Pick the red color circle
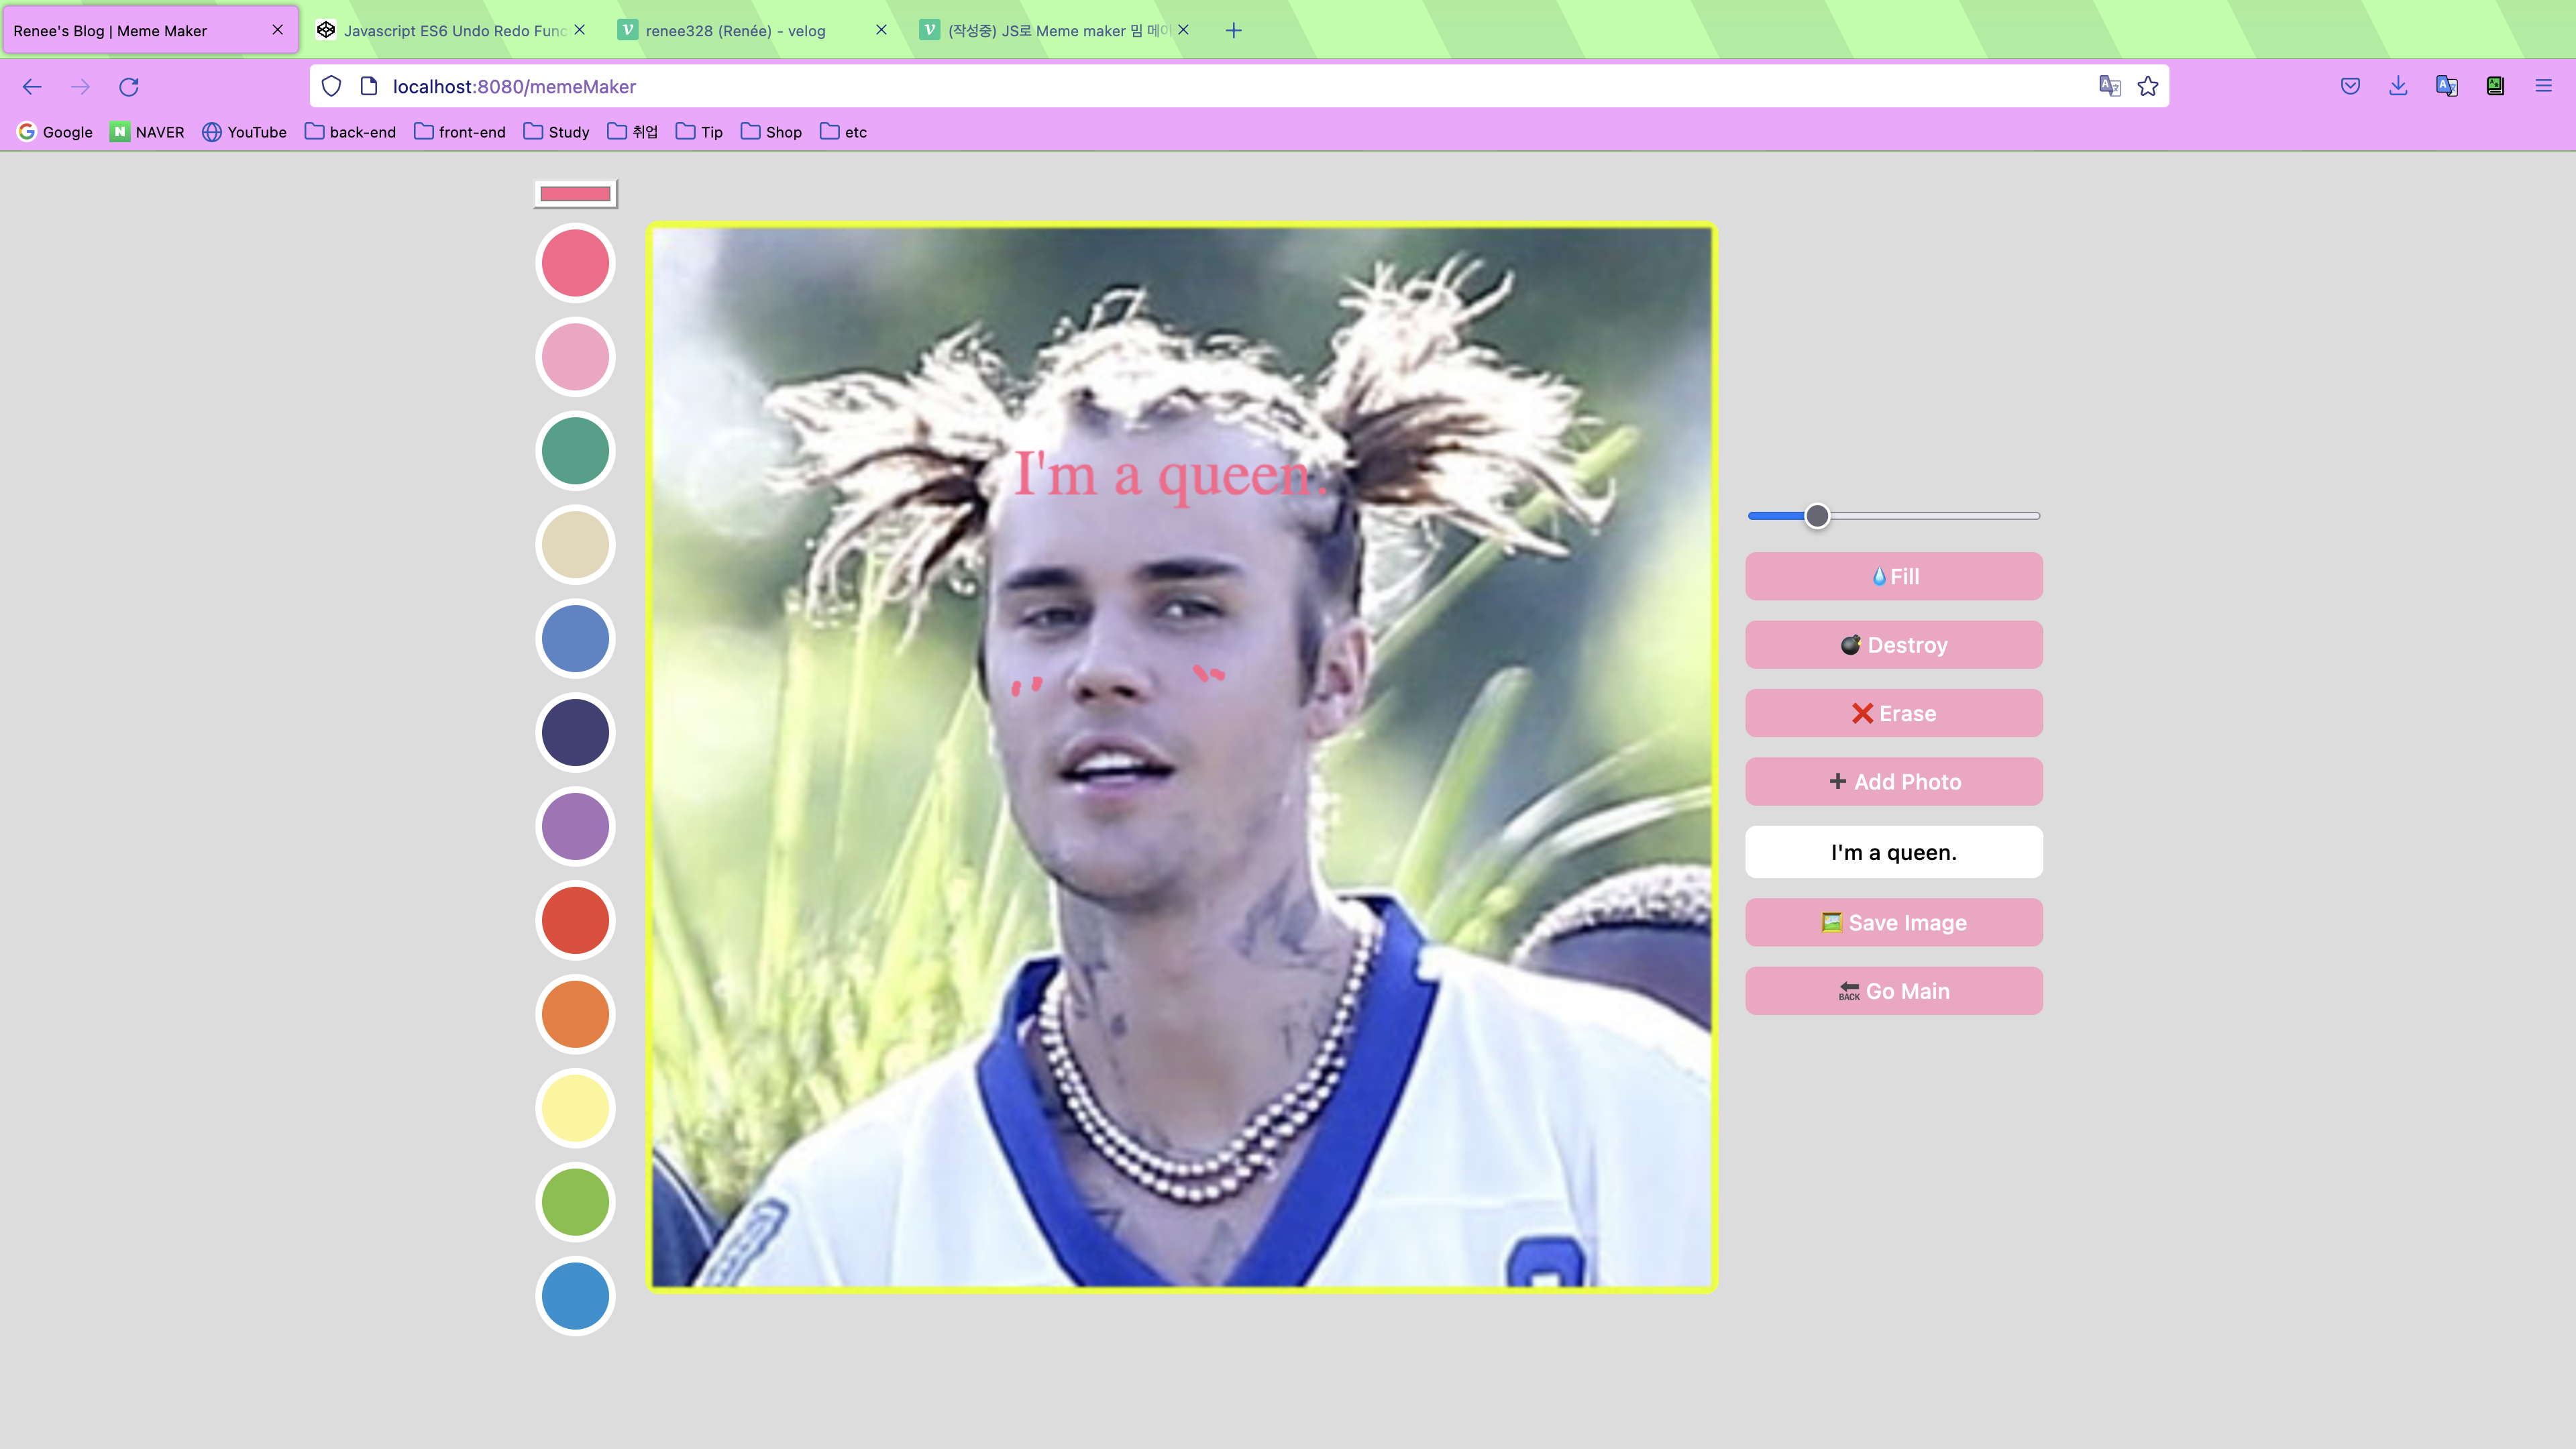This screenshot has width=2576, height=1449. click(575, 920)
